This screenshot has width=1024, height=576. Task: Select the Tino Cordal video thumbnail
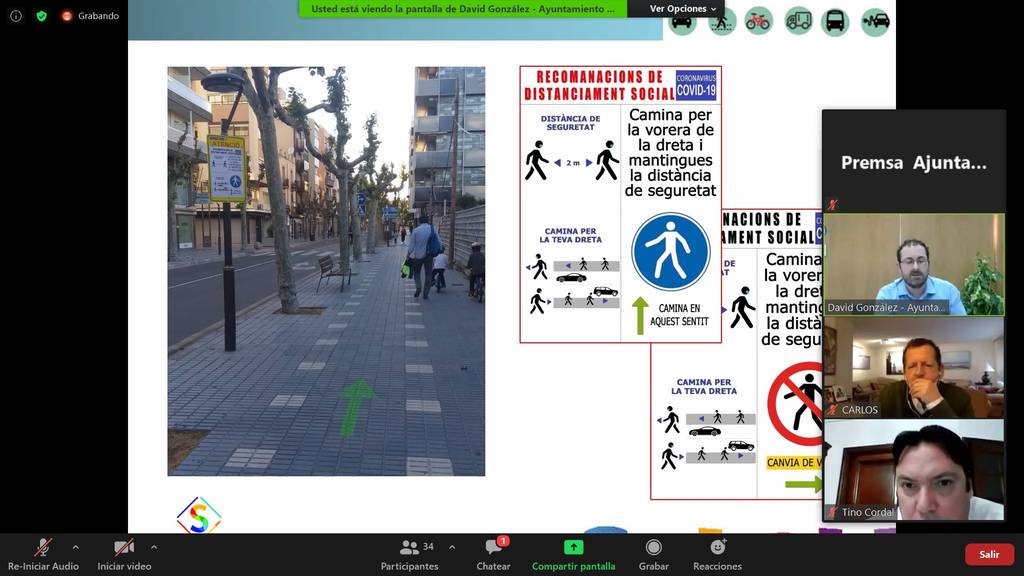914,470
